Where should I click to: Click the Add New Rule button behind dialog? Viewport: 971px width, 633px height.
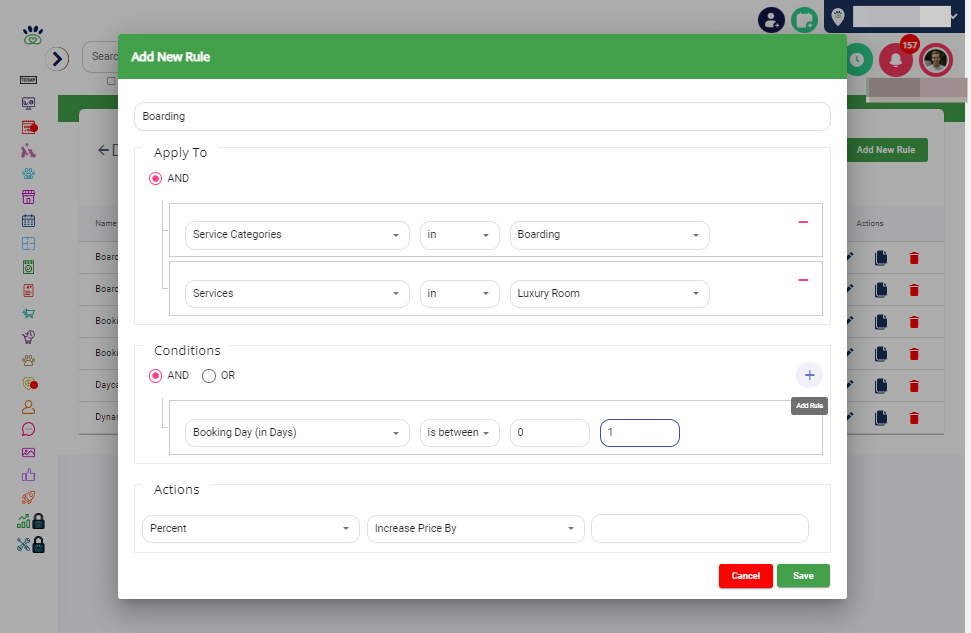click(886, 150)
